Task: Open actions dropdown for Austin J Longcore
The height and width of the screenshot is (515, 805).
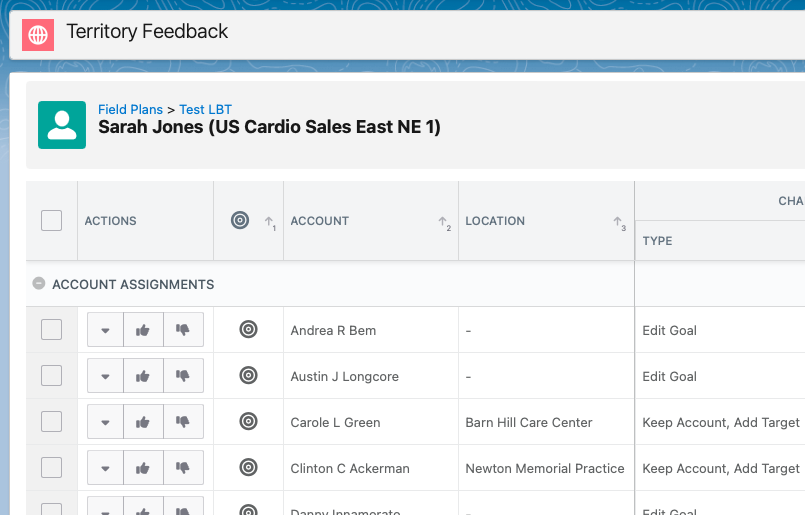Action: click(105, 376)
